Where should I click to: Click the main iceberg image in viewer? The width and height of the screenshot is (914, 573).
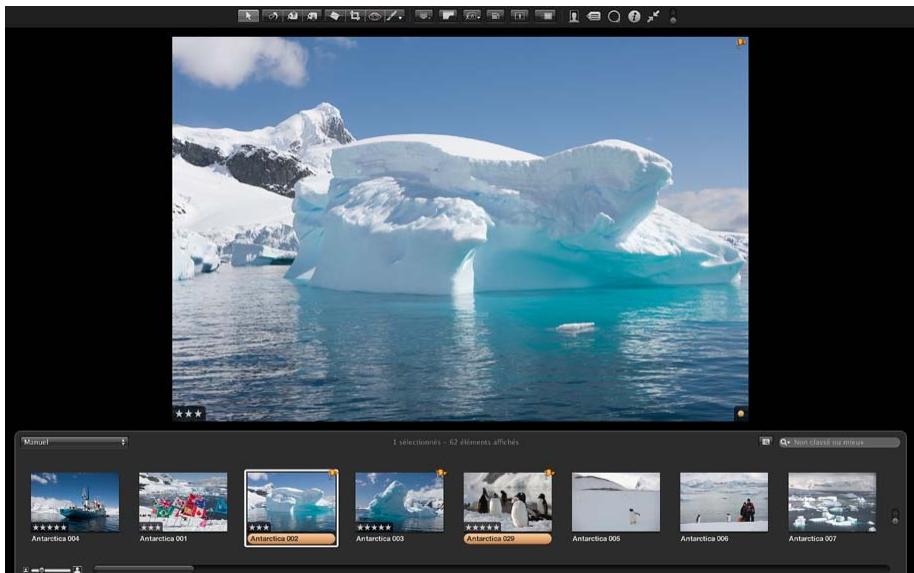460,229
